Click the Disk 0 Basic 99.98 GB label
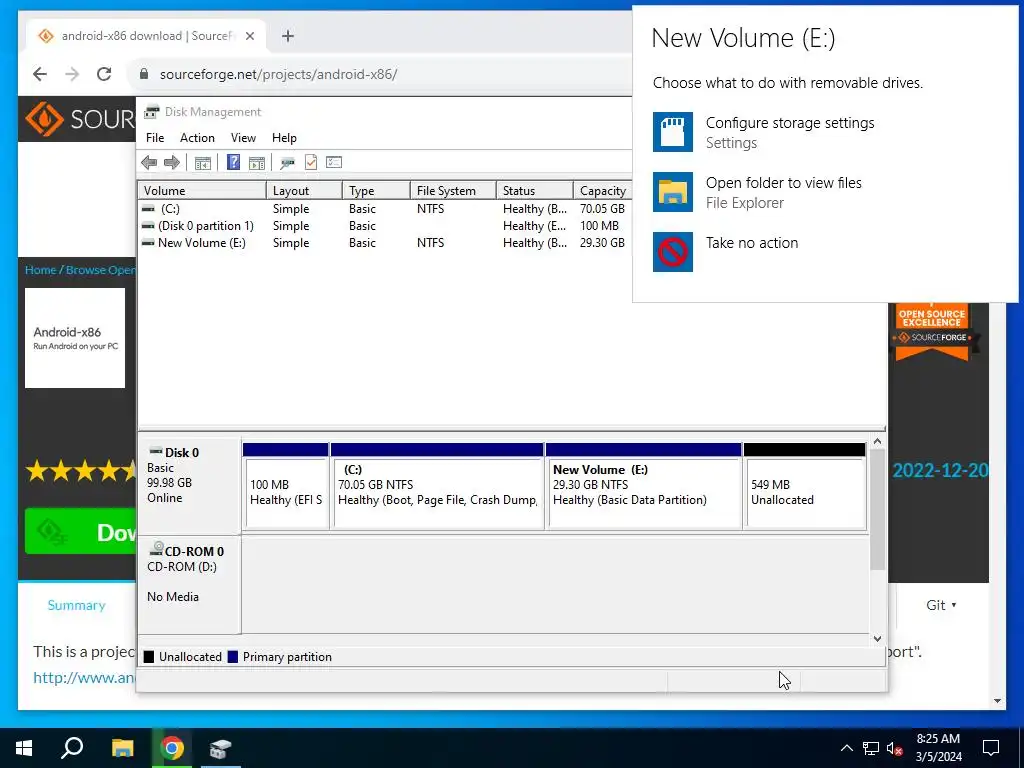The image size is (1024, 768). (188, 485)
